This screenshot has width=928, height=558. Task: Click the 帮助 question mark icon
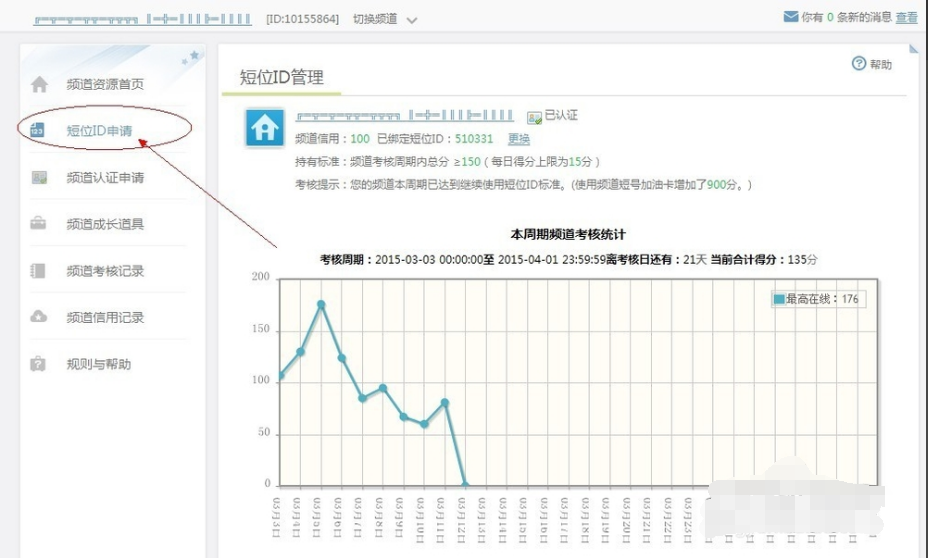tap(859, 63)
